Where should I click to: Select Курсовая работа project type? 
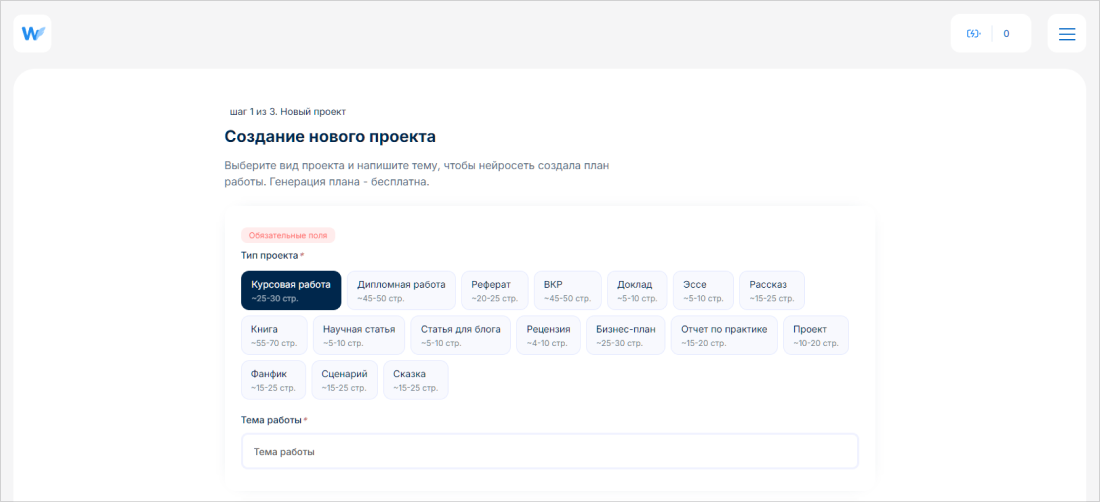tap(291, 290)
